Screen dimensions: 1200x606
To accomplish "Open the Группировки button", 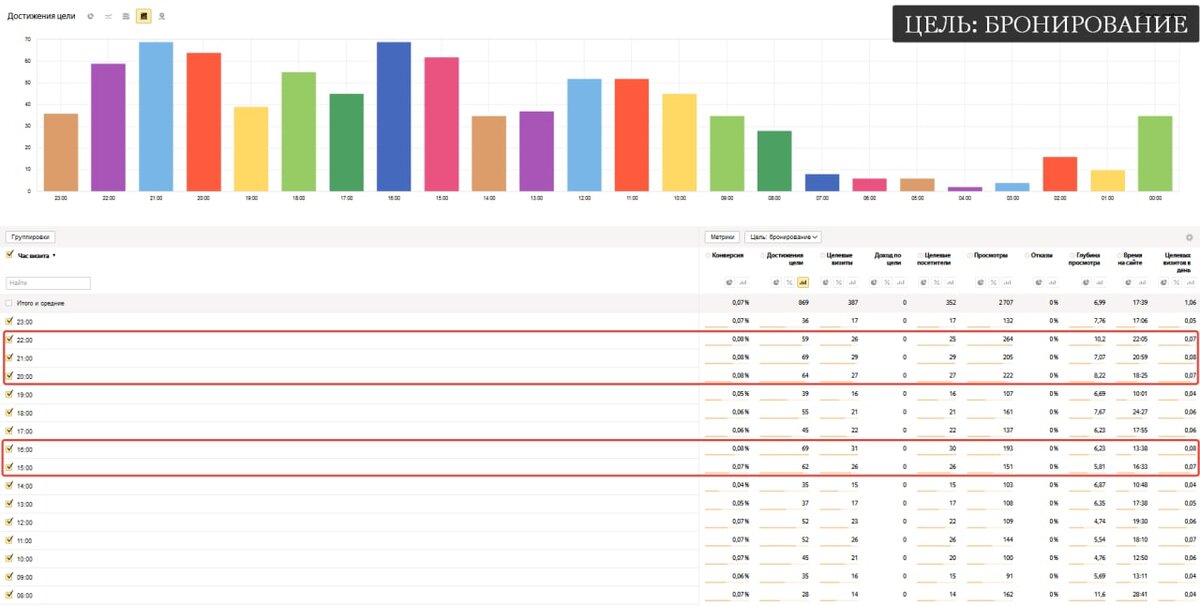I will click(x=30, y=237).
